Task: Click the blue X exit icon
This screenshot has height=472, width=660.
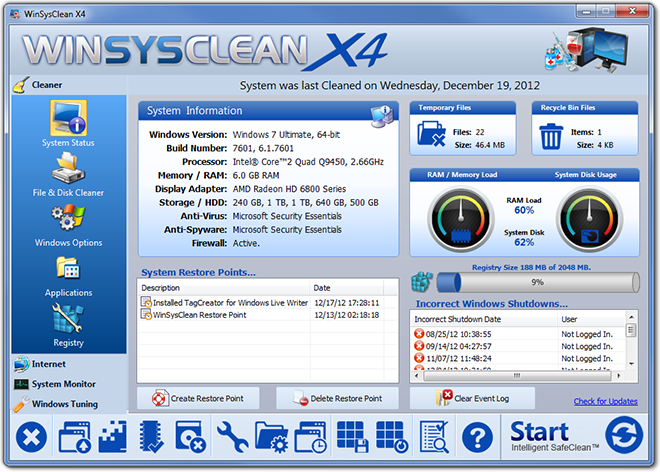Action: click(33, 437)
